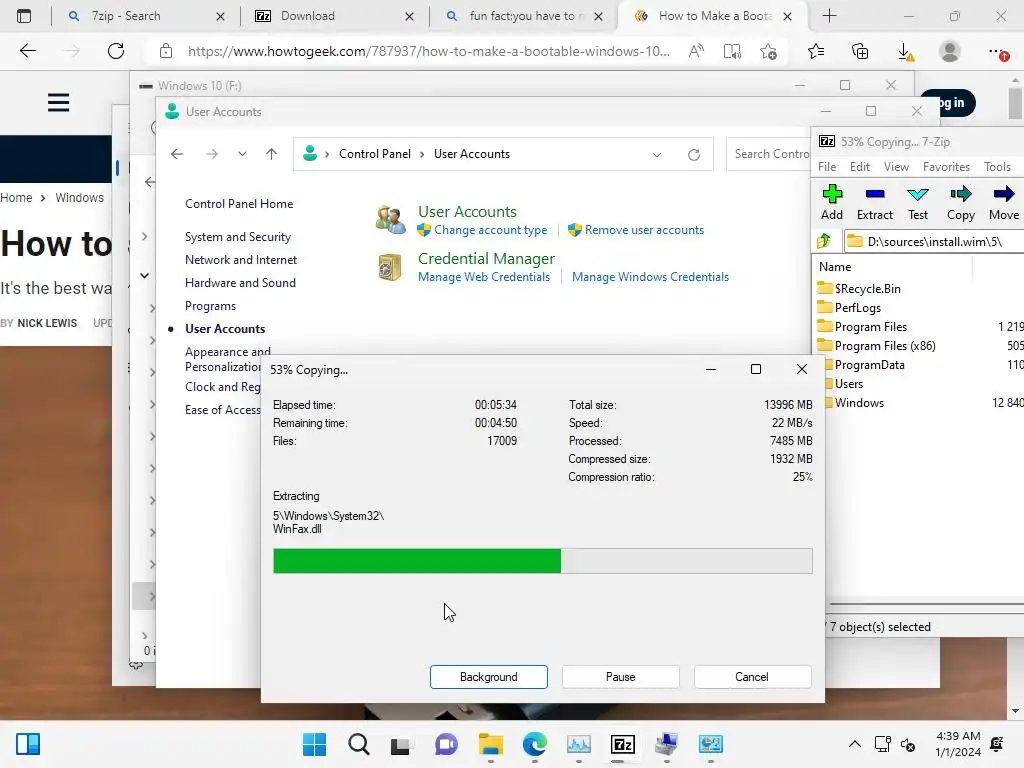
Task: Open the browser Favorites list icon
Action: point(816,51)
